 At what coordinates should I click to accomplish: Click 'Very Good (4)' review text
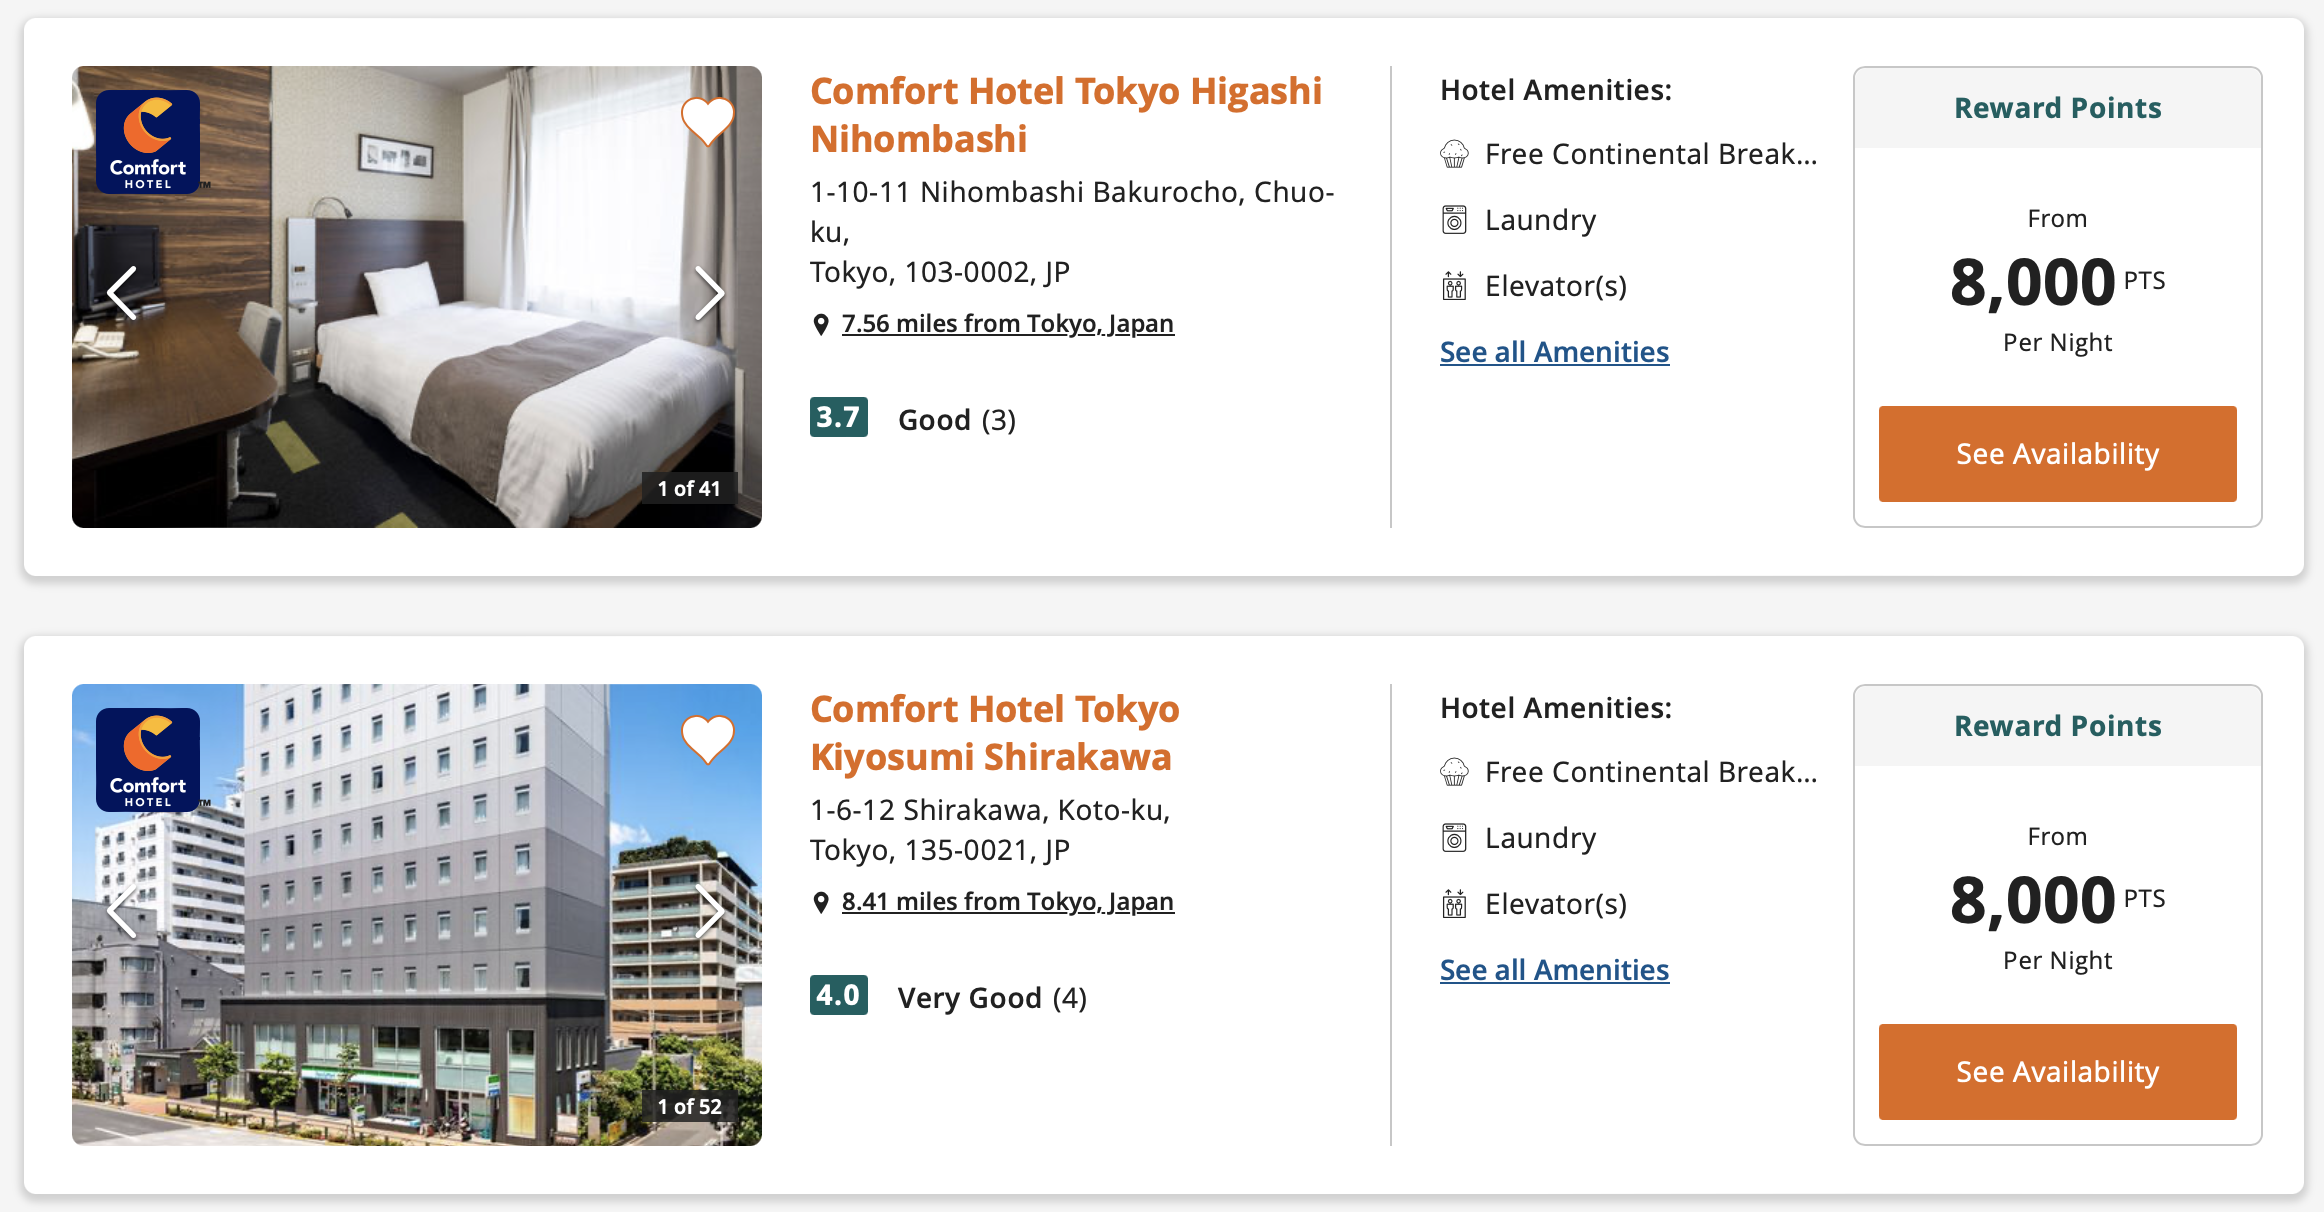992,998
